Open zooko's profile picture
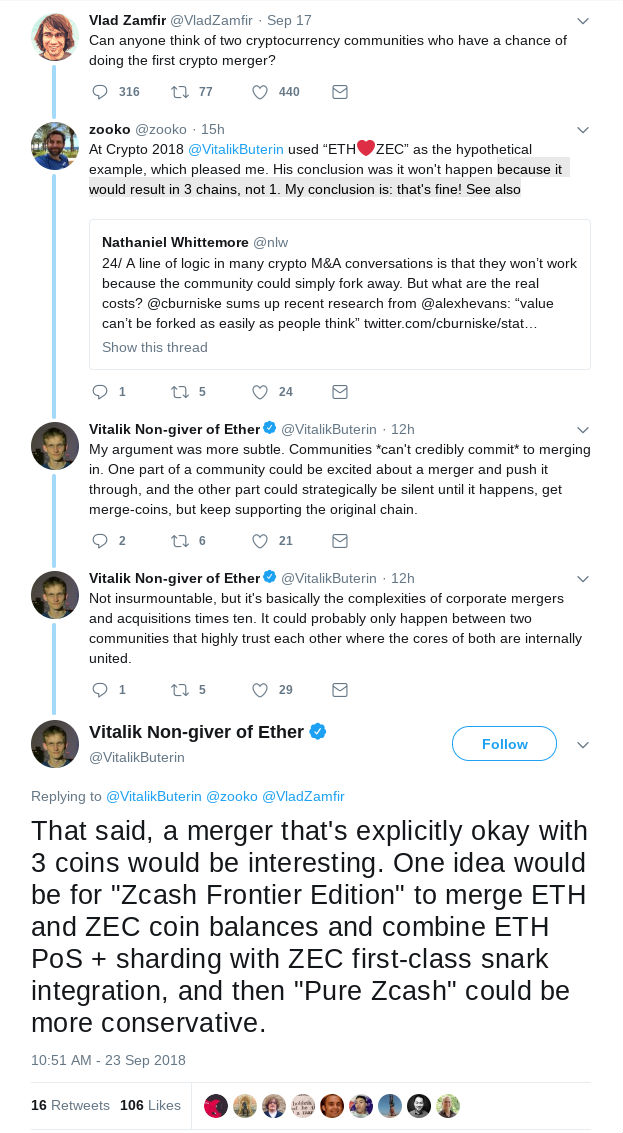This screenshot has width=623, height=1133. coord(55,146)
